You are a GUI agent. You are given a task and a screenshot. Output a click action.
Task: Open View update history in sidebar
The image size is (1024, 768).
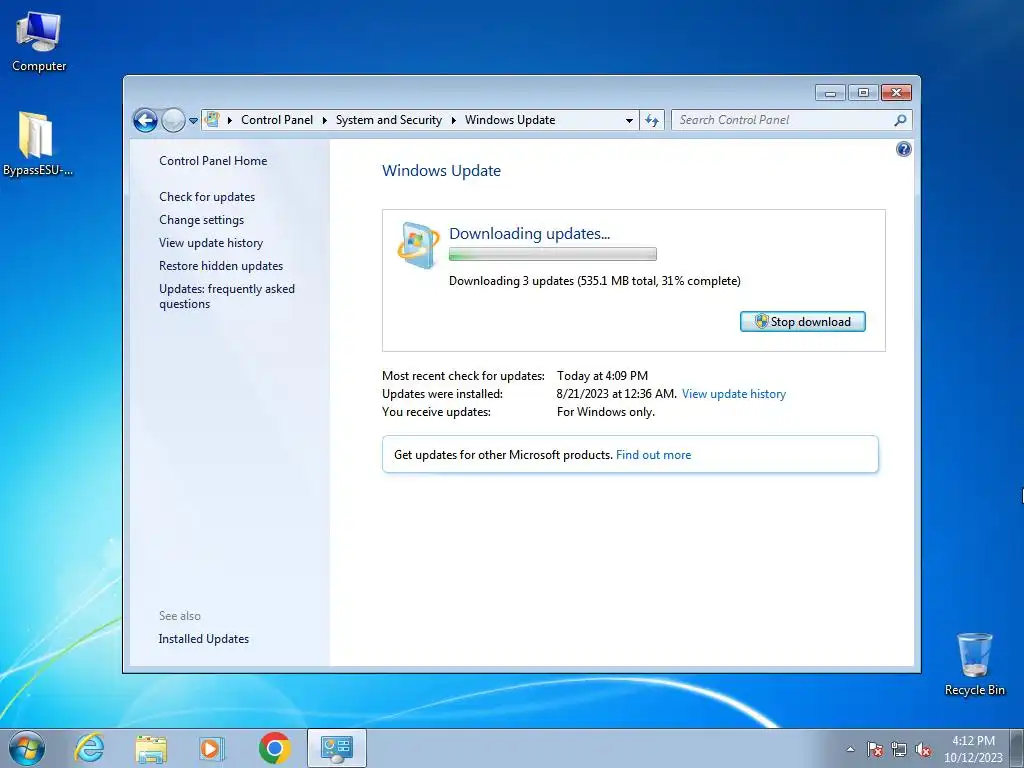tap(211, 243)
